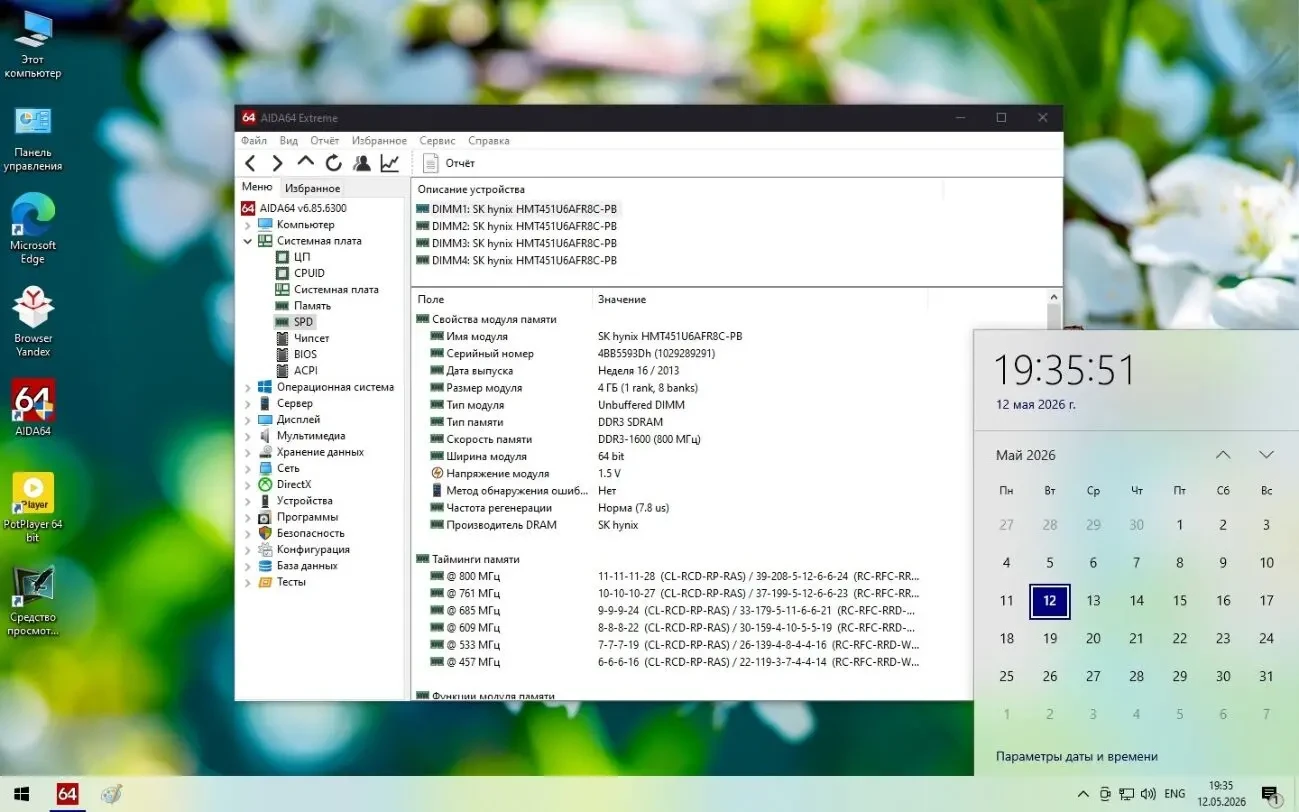The height and width of the screenshot is (812, 1299).
Task: Expand the Хранение данных tree node
Action: (249, 452)
